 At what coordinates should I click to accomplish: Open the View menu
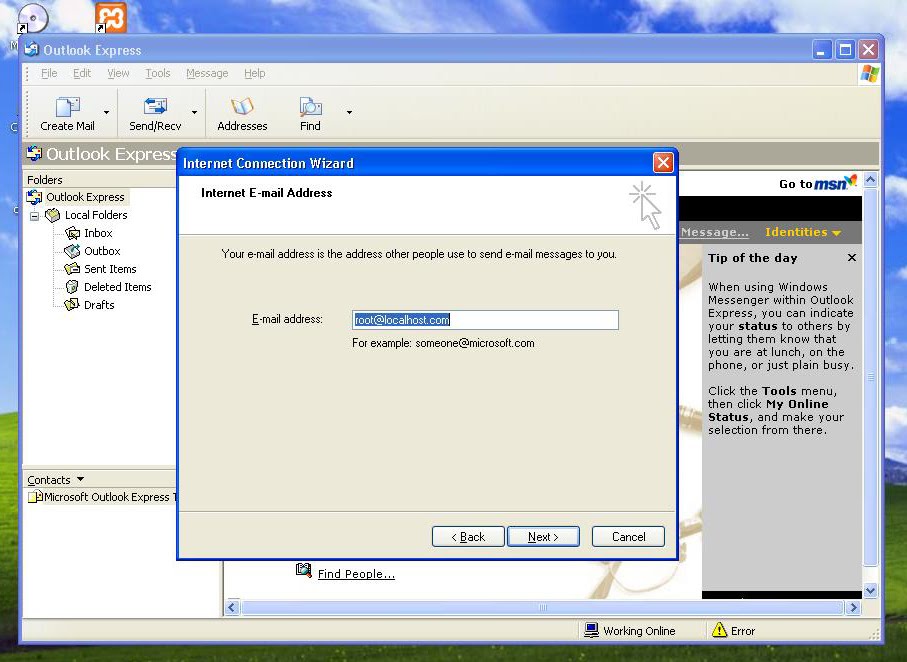118,73
